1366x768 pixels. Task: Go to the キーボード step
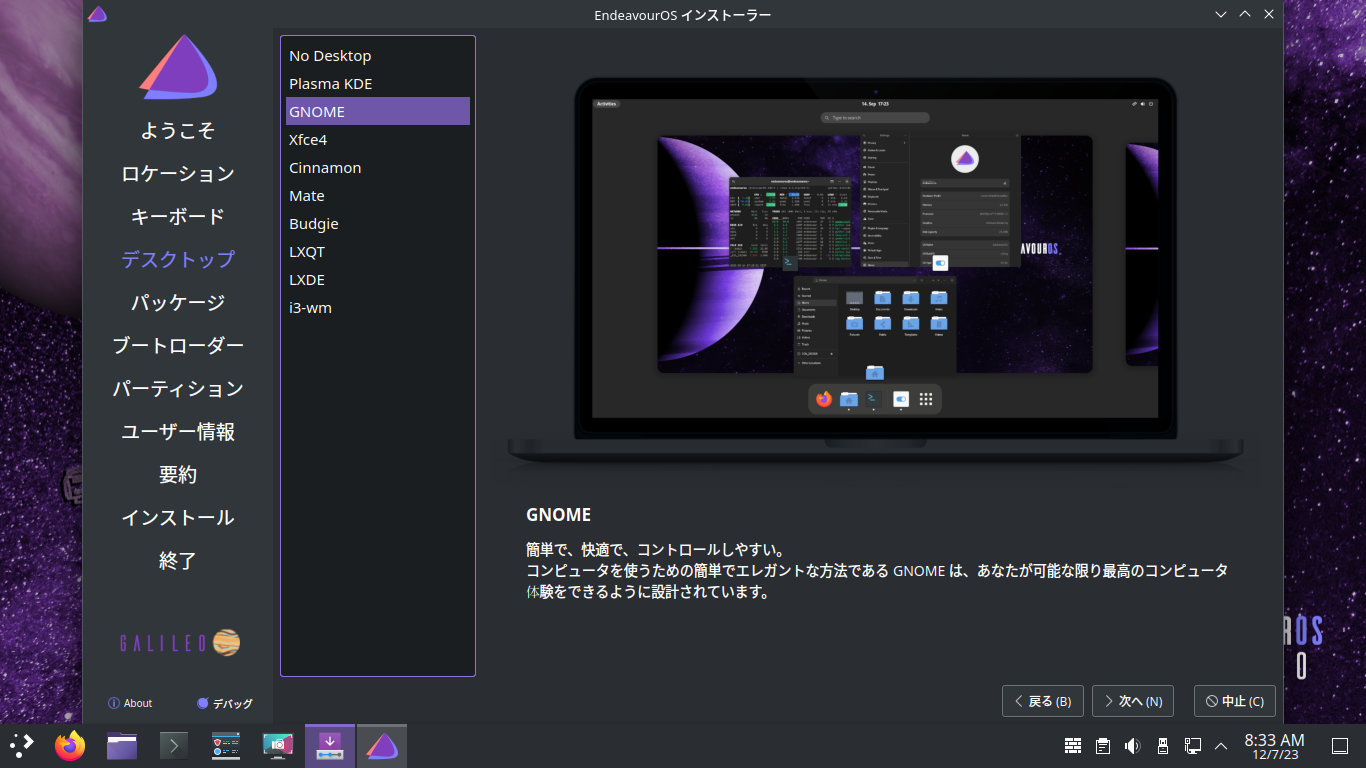pyautogui.click(x=178, y=217)
